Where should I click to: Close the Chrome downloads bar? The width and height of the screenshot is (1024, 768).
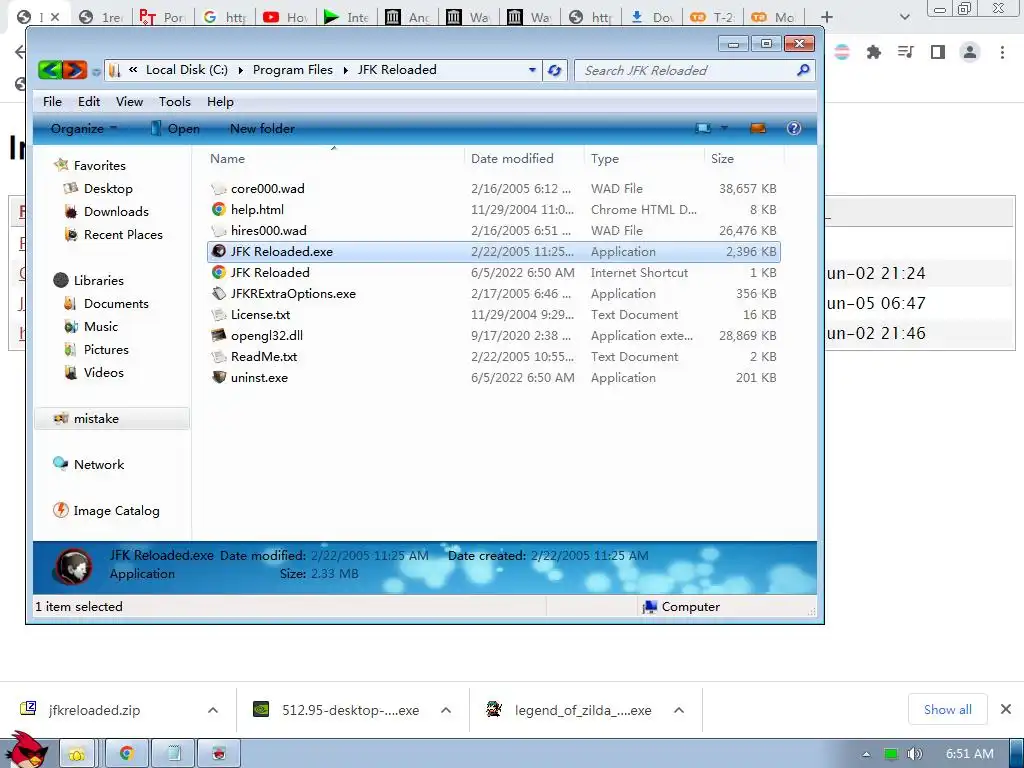[1006, 709]
